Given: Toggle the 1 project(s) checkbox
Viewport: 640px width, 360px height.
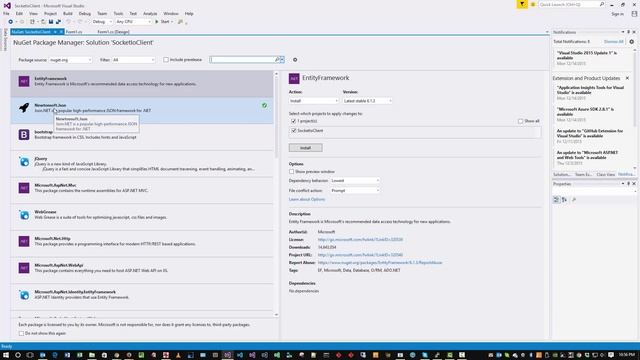Looking at the screenshot, I should click(293, 121).
